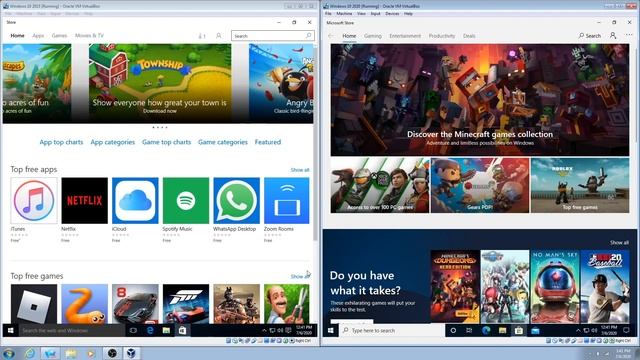The width and height of the screenshot is (640, 360).
Task: Open the App top charts link
Action: pos(61,142)
